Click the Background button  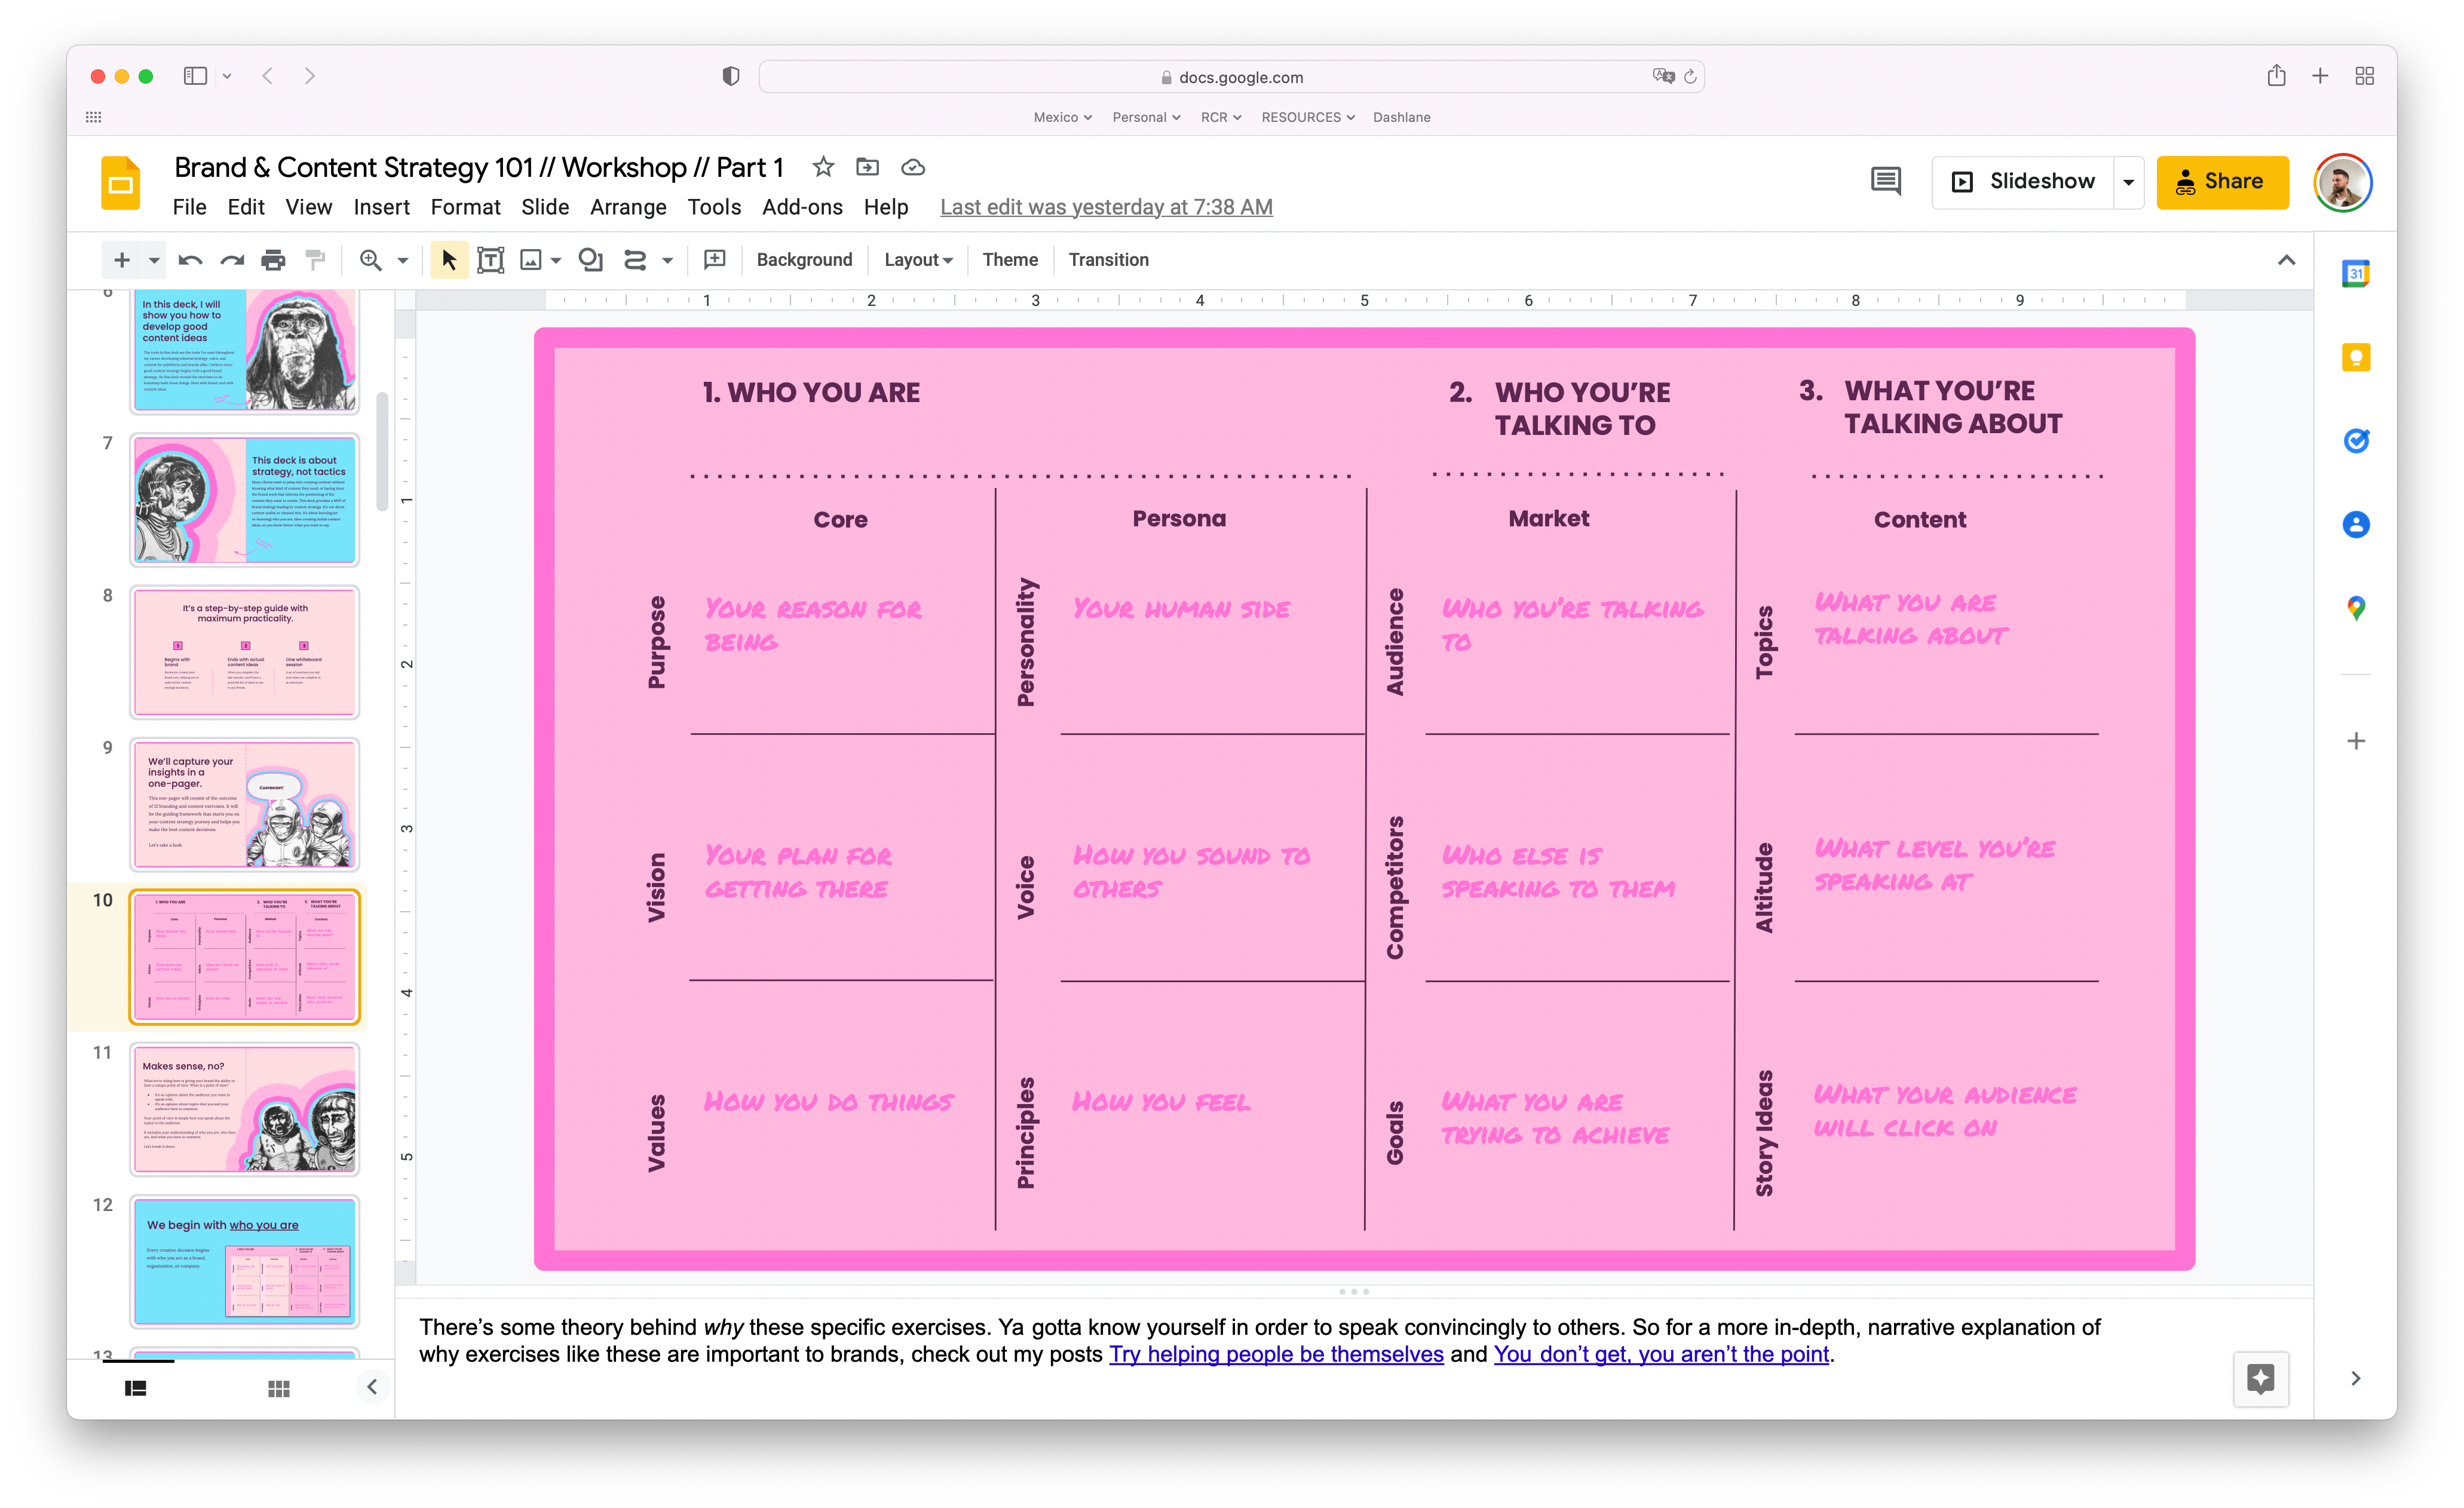[x=804, y=260]
